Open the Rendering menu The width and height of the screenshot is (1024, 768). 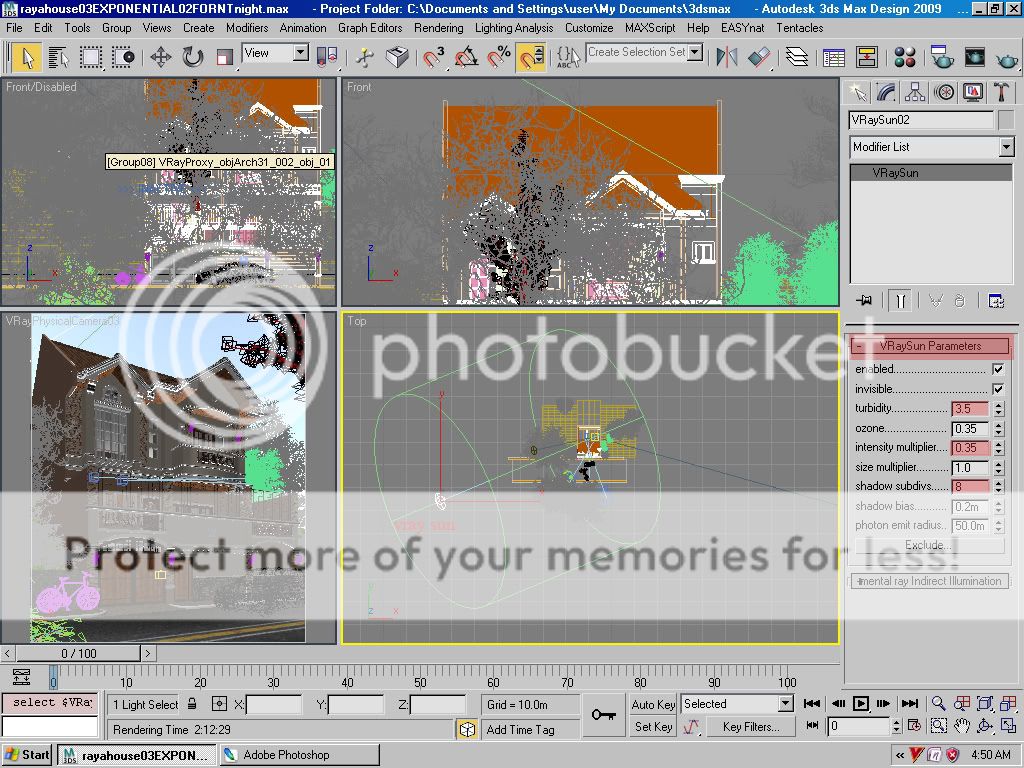[x=438, y=28]
